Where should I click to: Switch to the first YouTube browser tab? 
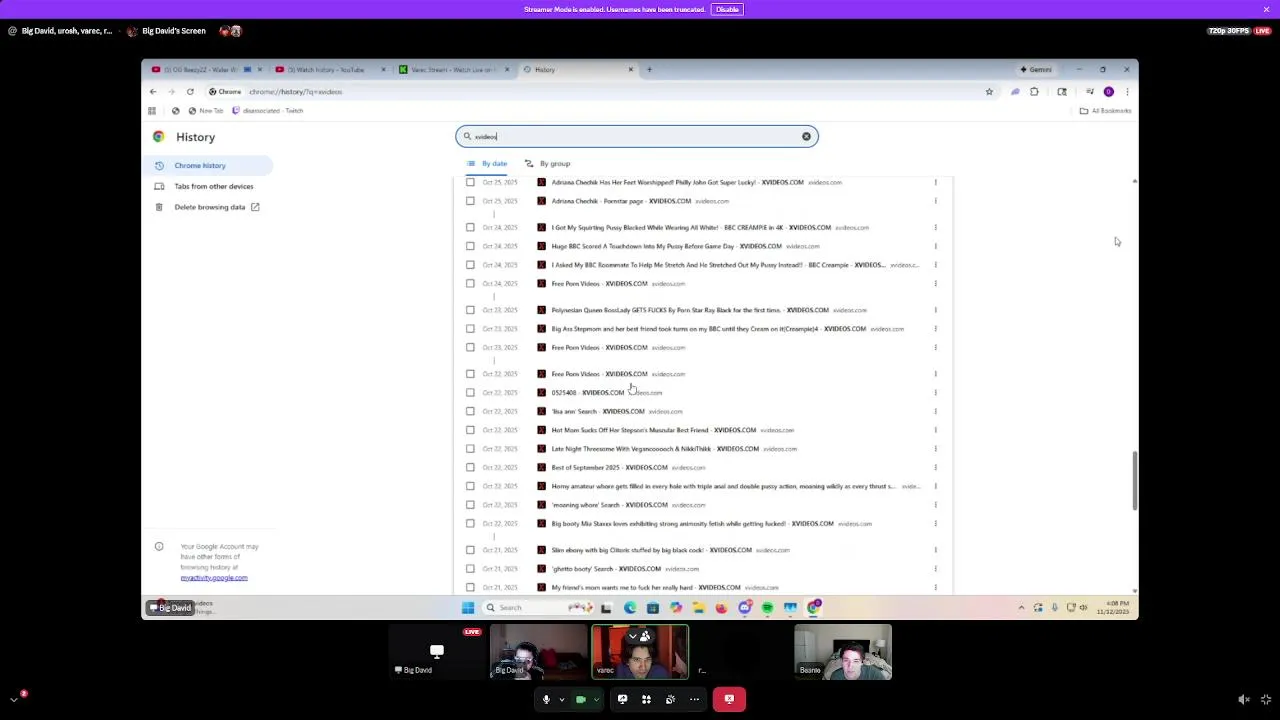(x=207, y=70)
